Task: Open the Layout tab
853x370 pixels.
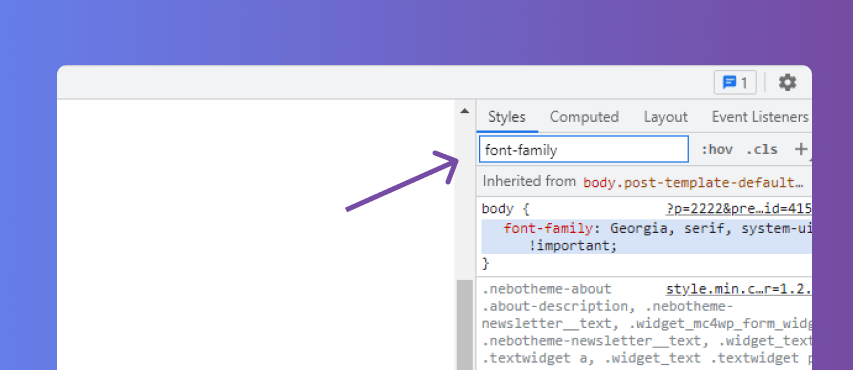Action: pyautogui.click(x=666, y=117)
